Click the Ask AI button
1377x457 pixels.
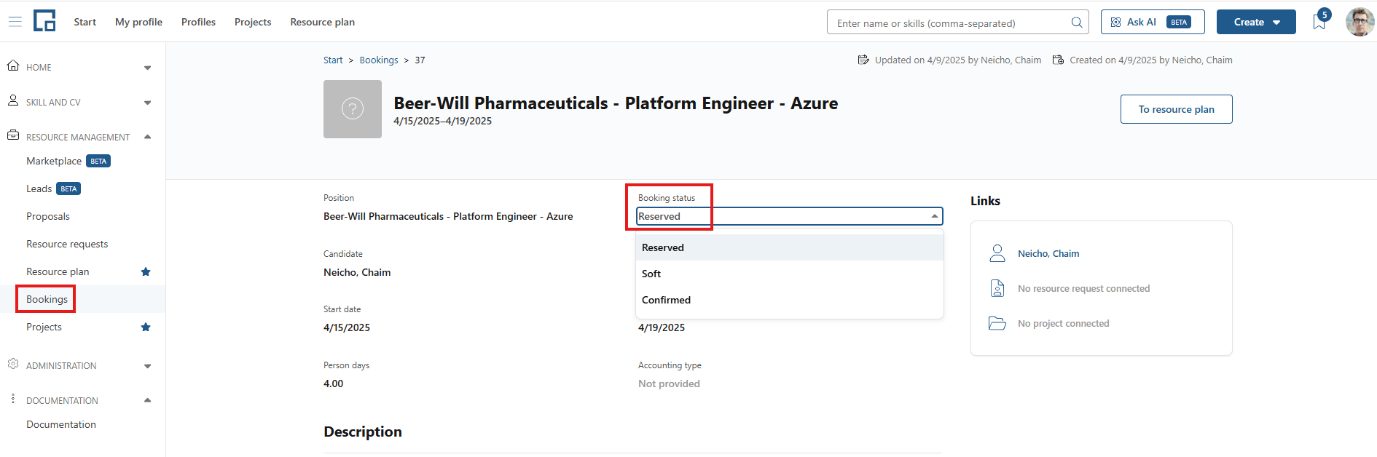(x=1152, y=22)
